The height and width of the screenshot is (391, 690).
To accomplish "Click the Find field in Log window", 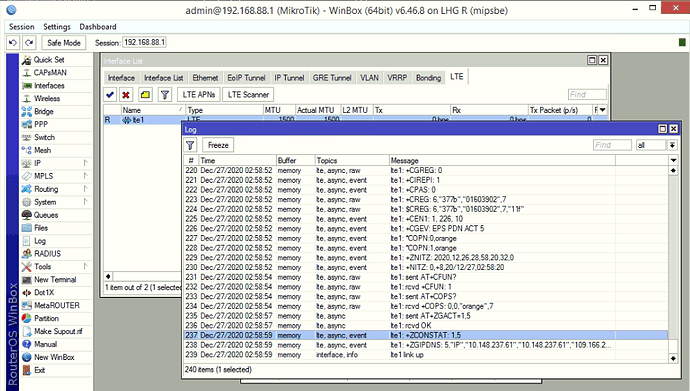I will click(612, 145).
